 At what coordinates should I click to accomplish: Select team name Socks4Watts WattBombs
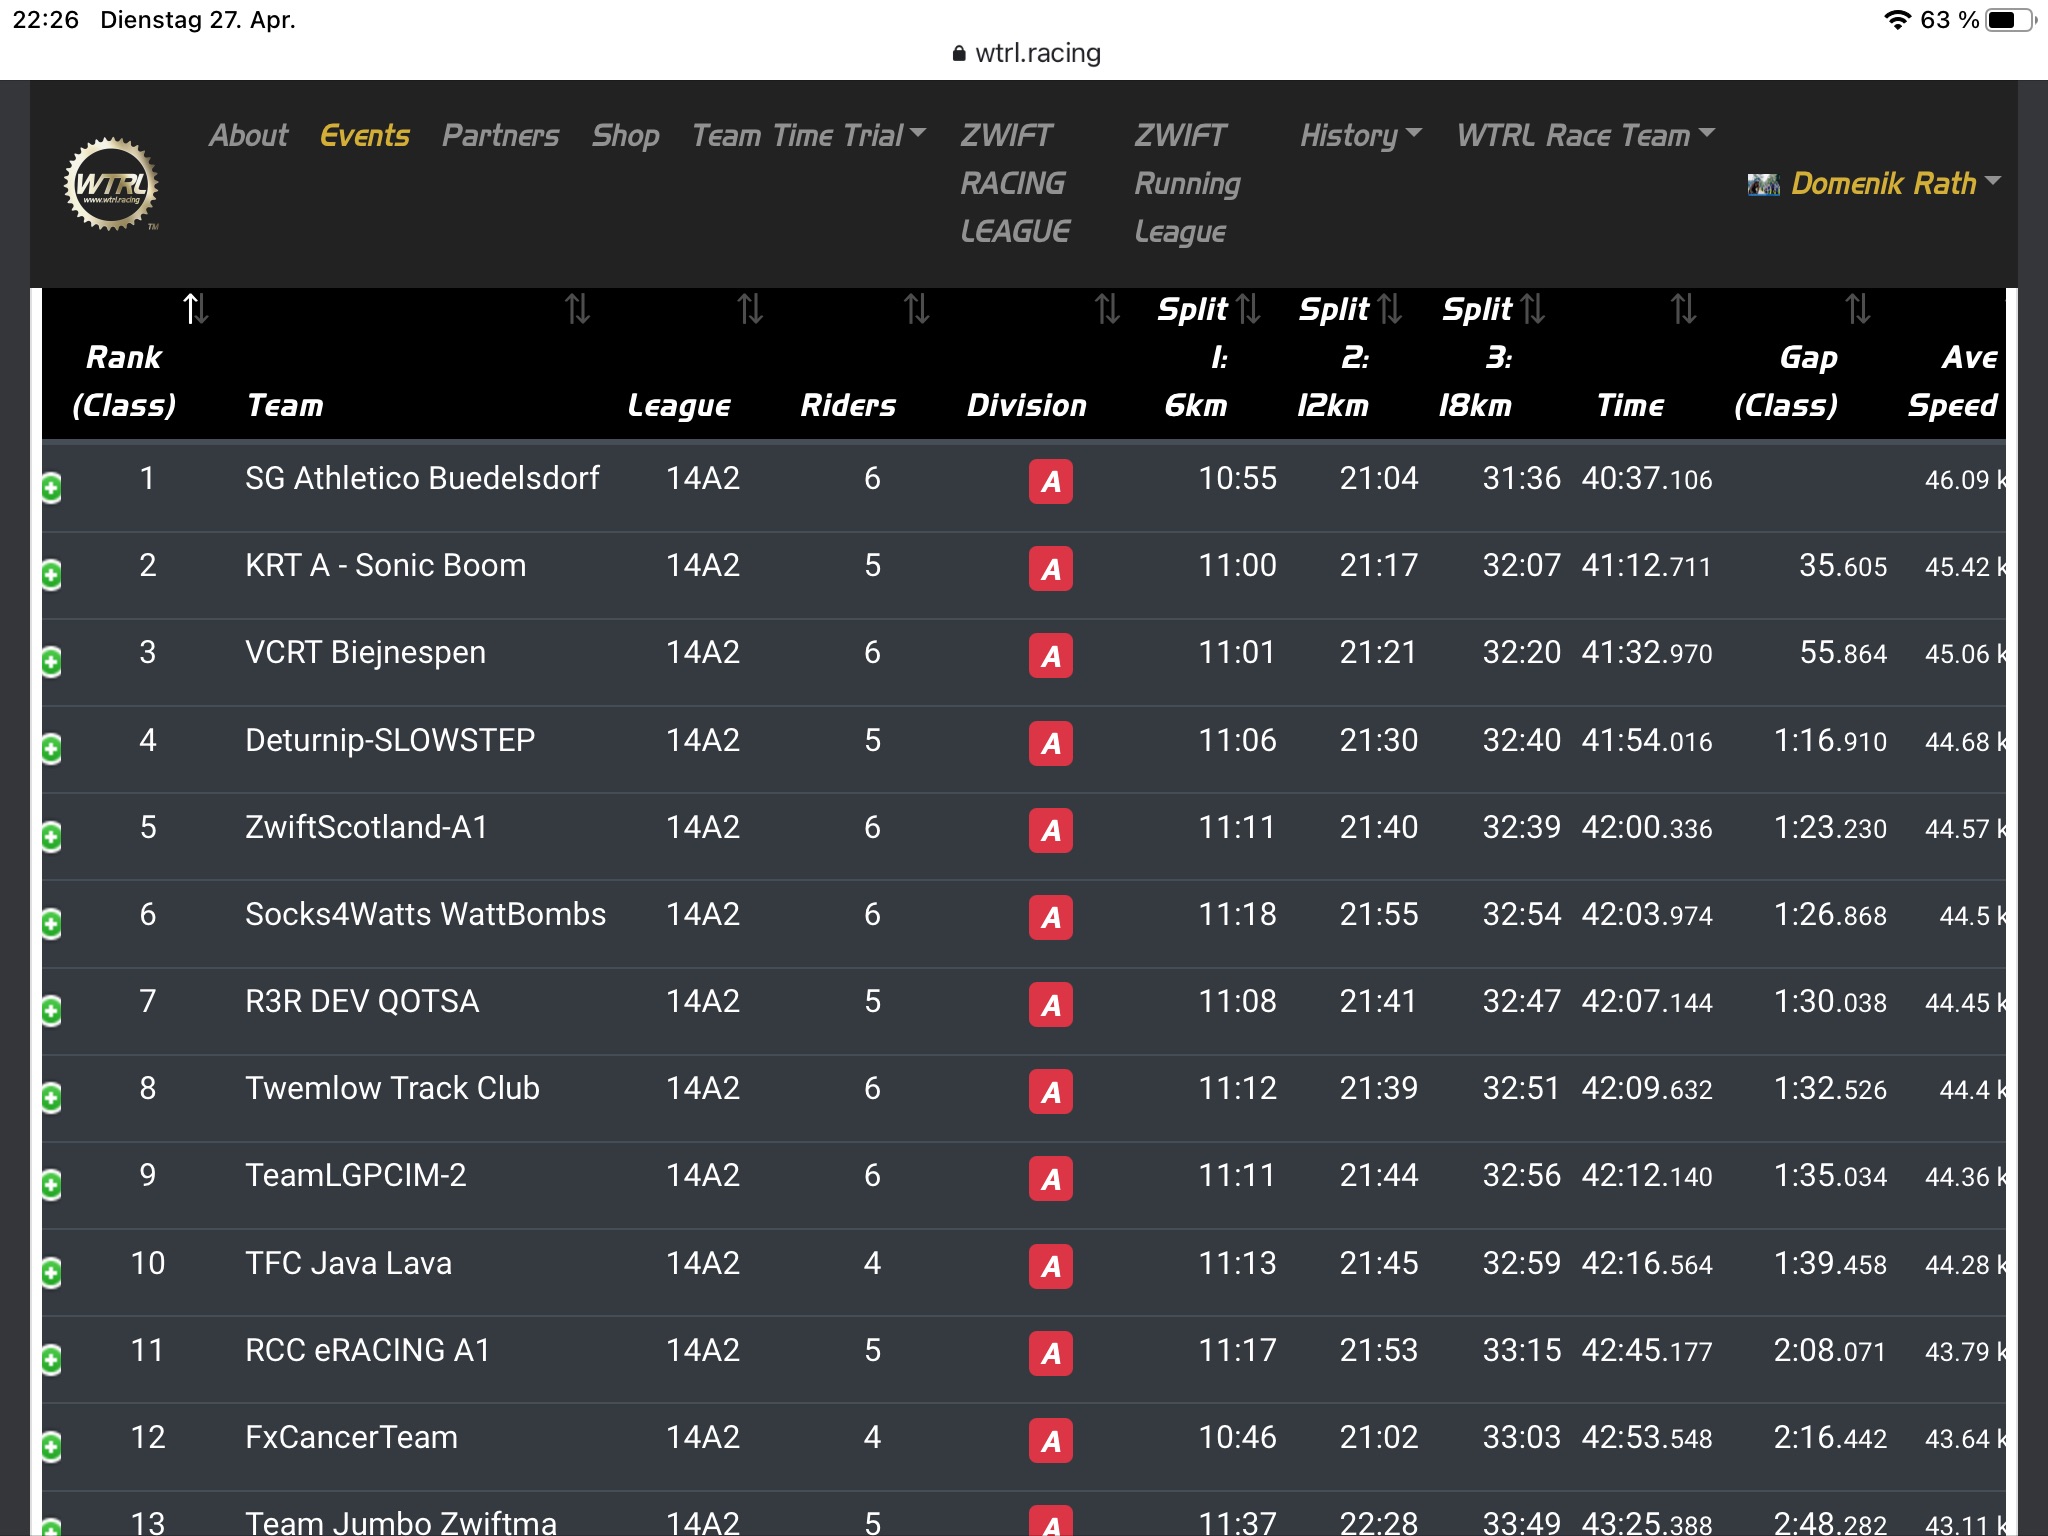coord(425,914)
